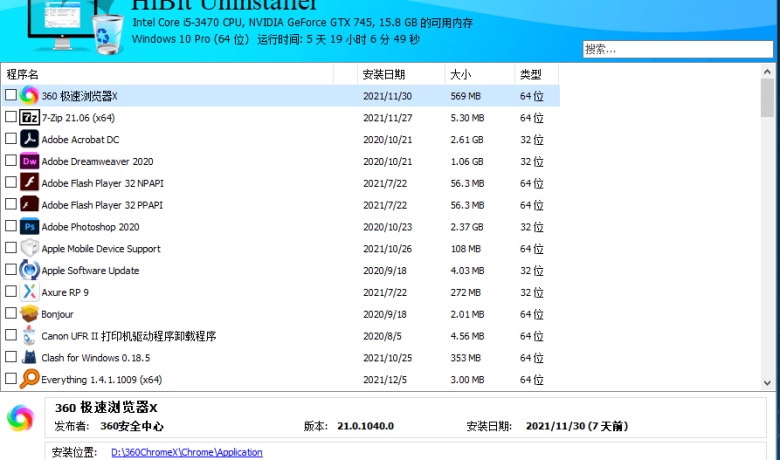Click the Adobe Flash Player 32 NPAPI icon

point(29,183)
